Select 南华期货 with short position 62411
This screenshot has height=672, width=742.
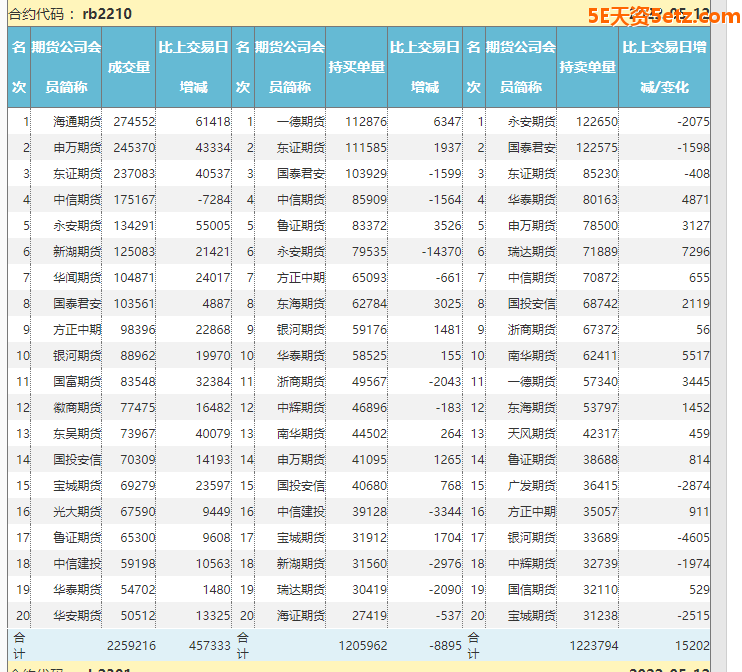point(532,356)
